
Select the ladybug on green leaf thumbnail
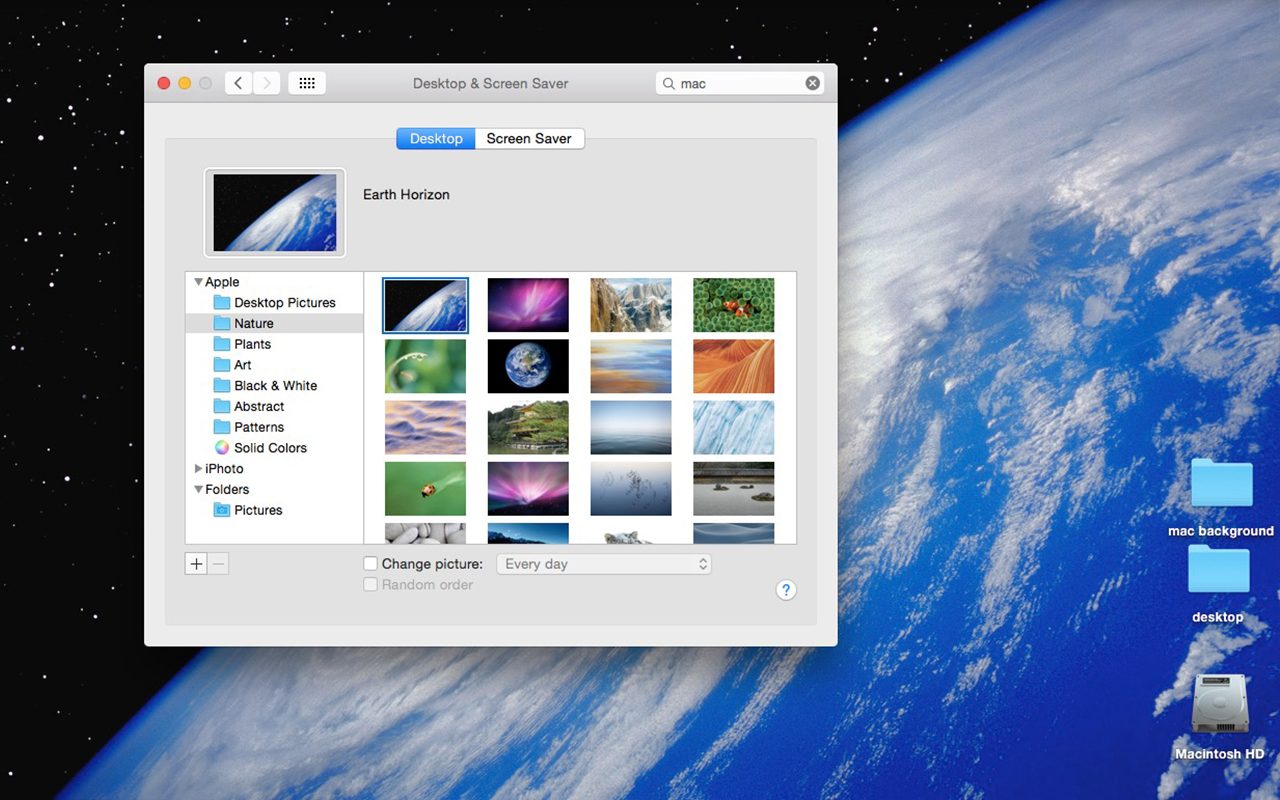tap(425, 488)
